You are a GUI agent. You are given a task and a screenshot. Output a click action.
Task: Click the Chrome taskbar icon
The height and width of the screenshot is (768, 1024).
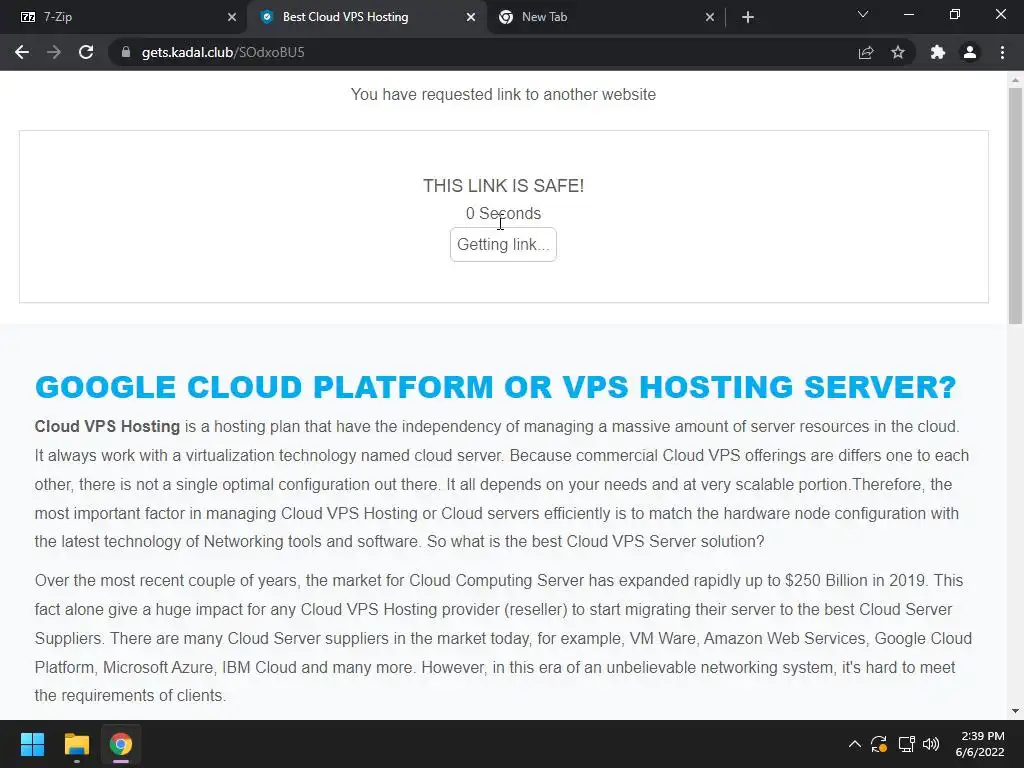coord(121,744)
